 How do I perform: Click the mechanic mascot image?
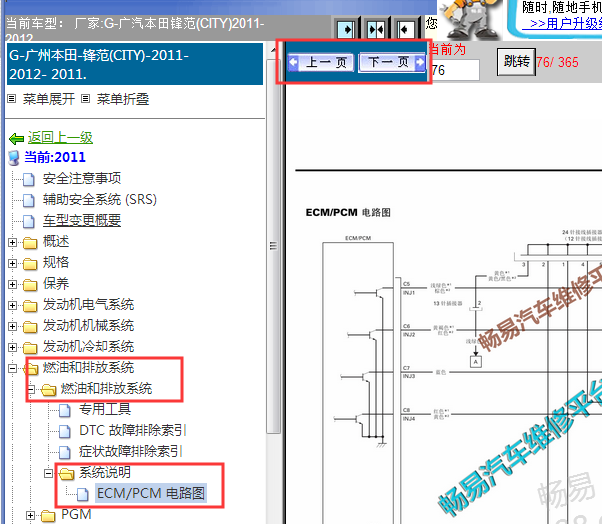coord(471,19)
